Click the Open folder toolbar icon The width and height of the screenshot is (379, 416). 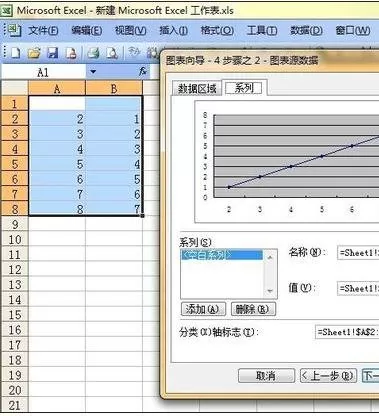(x=34, y=53)
